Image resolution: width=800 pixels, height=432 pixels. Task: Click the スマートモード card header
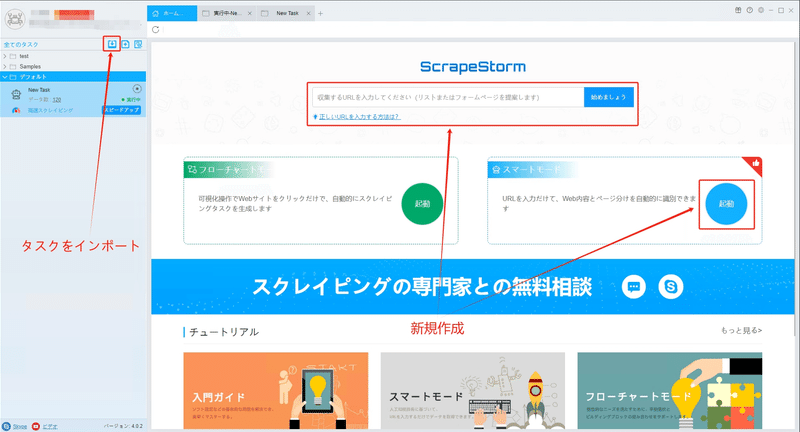tap(532, 169)
